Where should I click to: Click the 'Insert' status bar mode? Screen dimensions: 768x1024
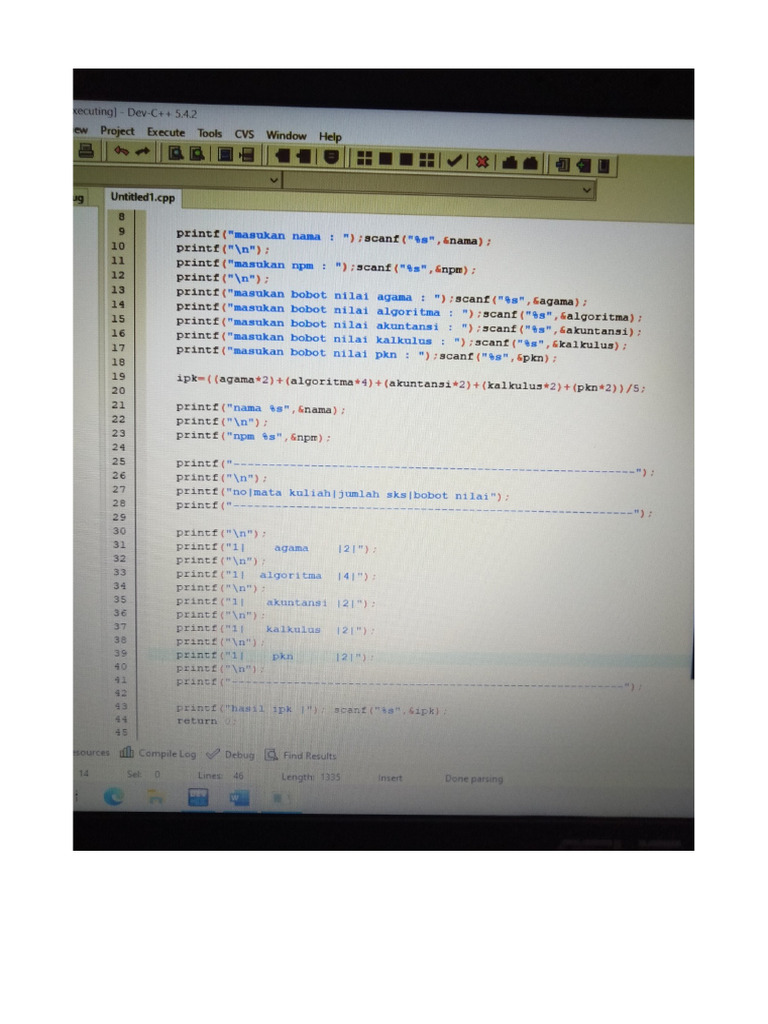tap(390, 778)
